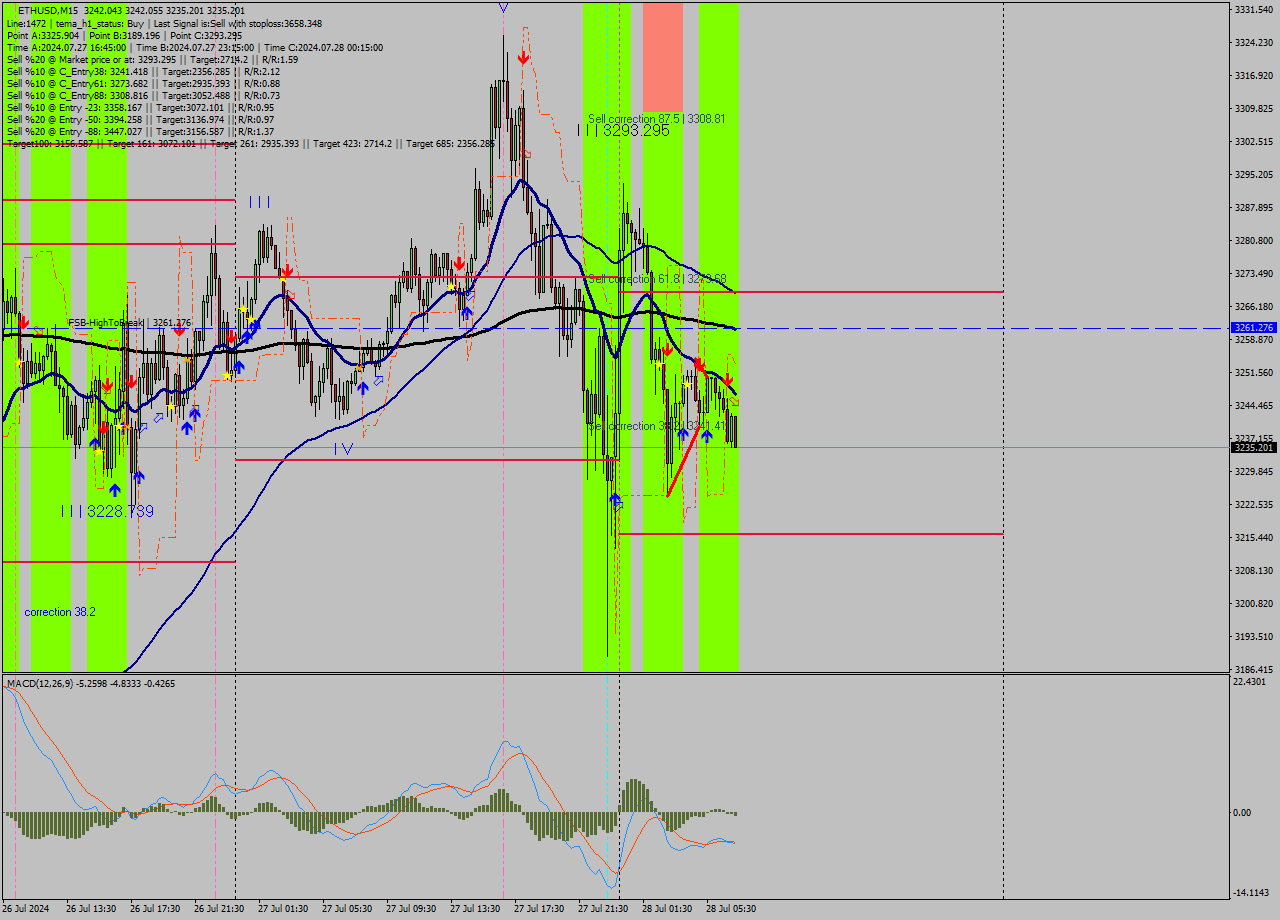Click the 3229.845 price axis value
The height and width of the screenshot is (920, 1280).
tap(1253, 471)
